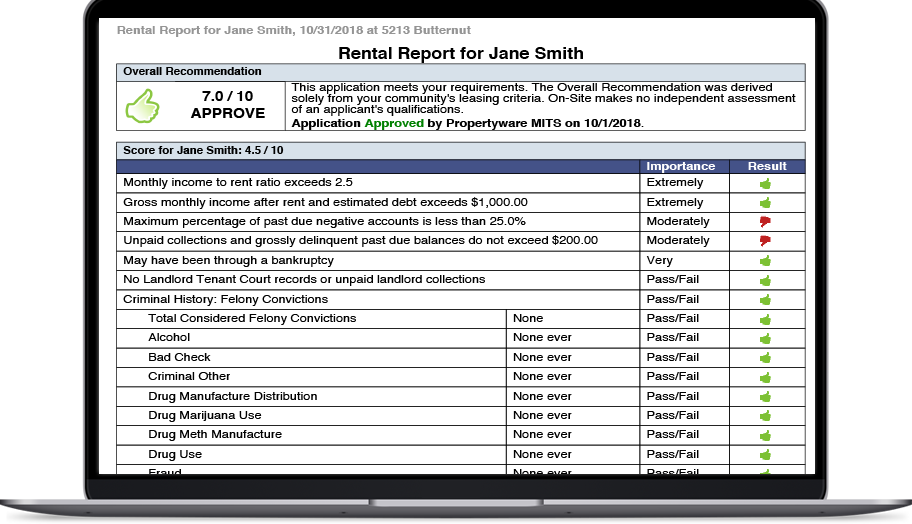Viewport: 912px width, 524px height.
Task: Click 'Moderately' importance in Maximum percentage row
Action: [678, 221]
